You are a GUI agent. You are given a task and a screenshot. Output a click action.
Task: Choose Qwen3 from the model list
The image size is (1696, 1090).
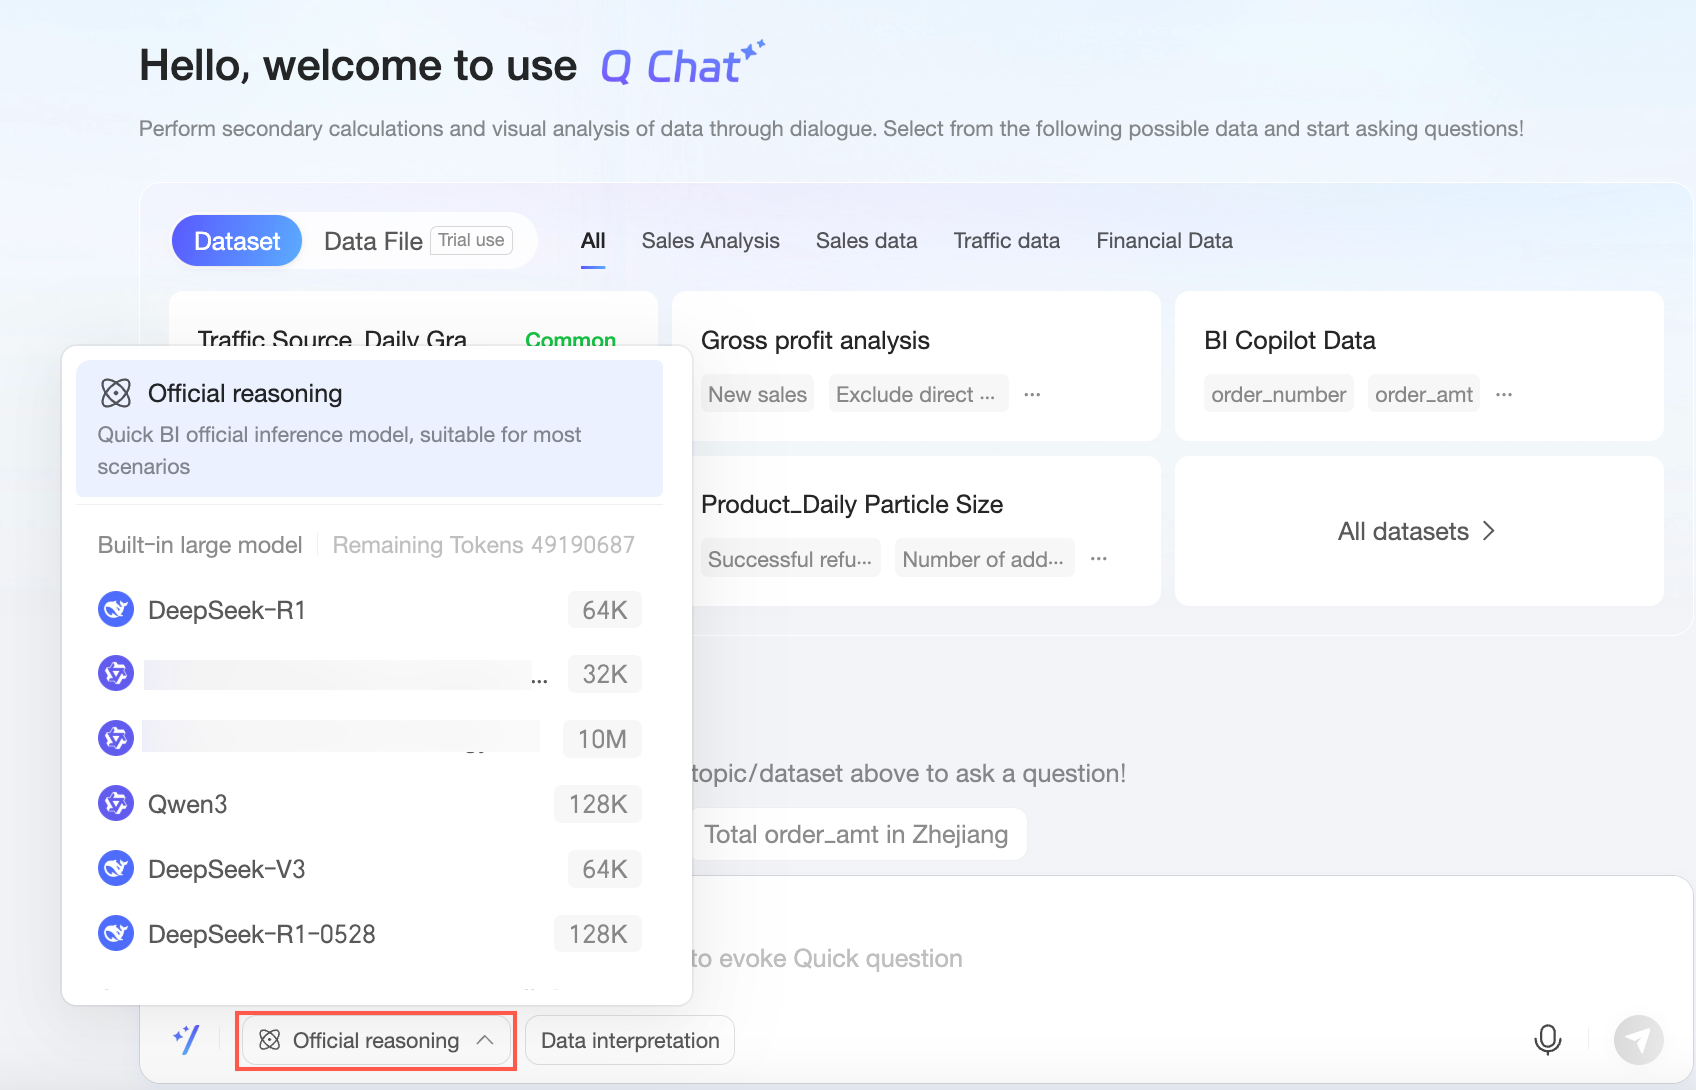point(369,803)
